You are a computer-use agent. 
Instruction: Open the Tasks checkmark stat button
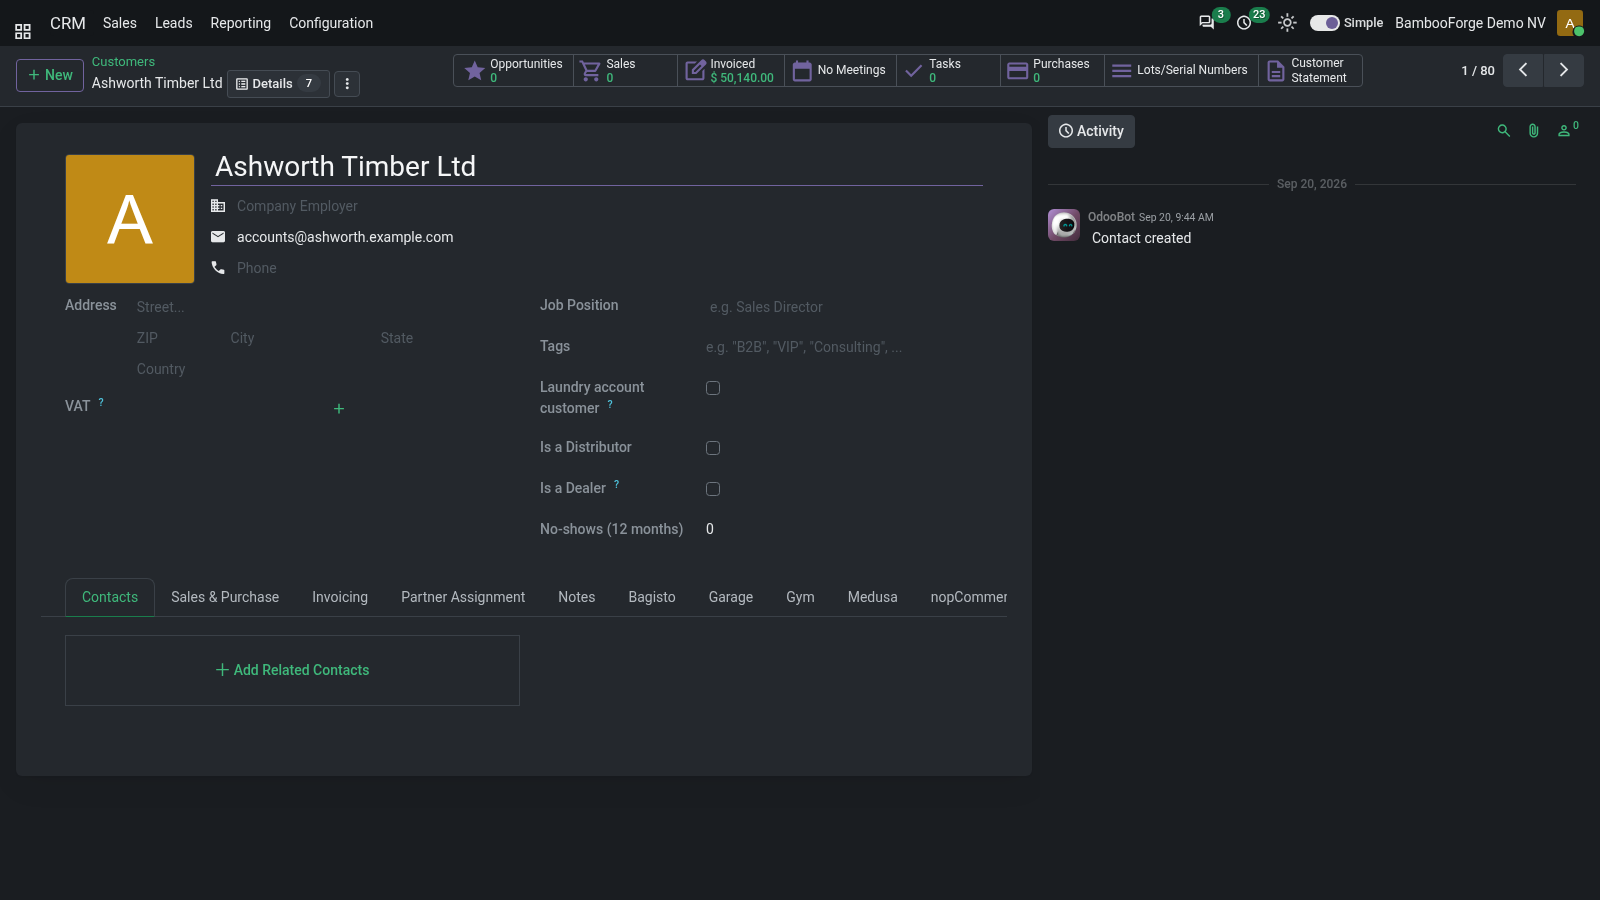coord(948,70)
